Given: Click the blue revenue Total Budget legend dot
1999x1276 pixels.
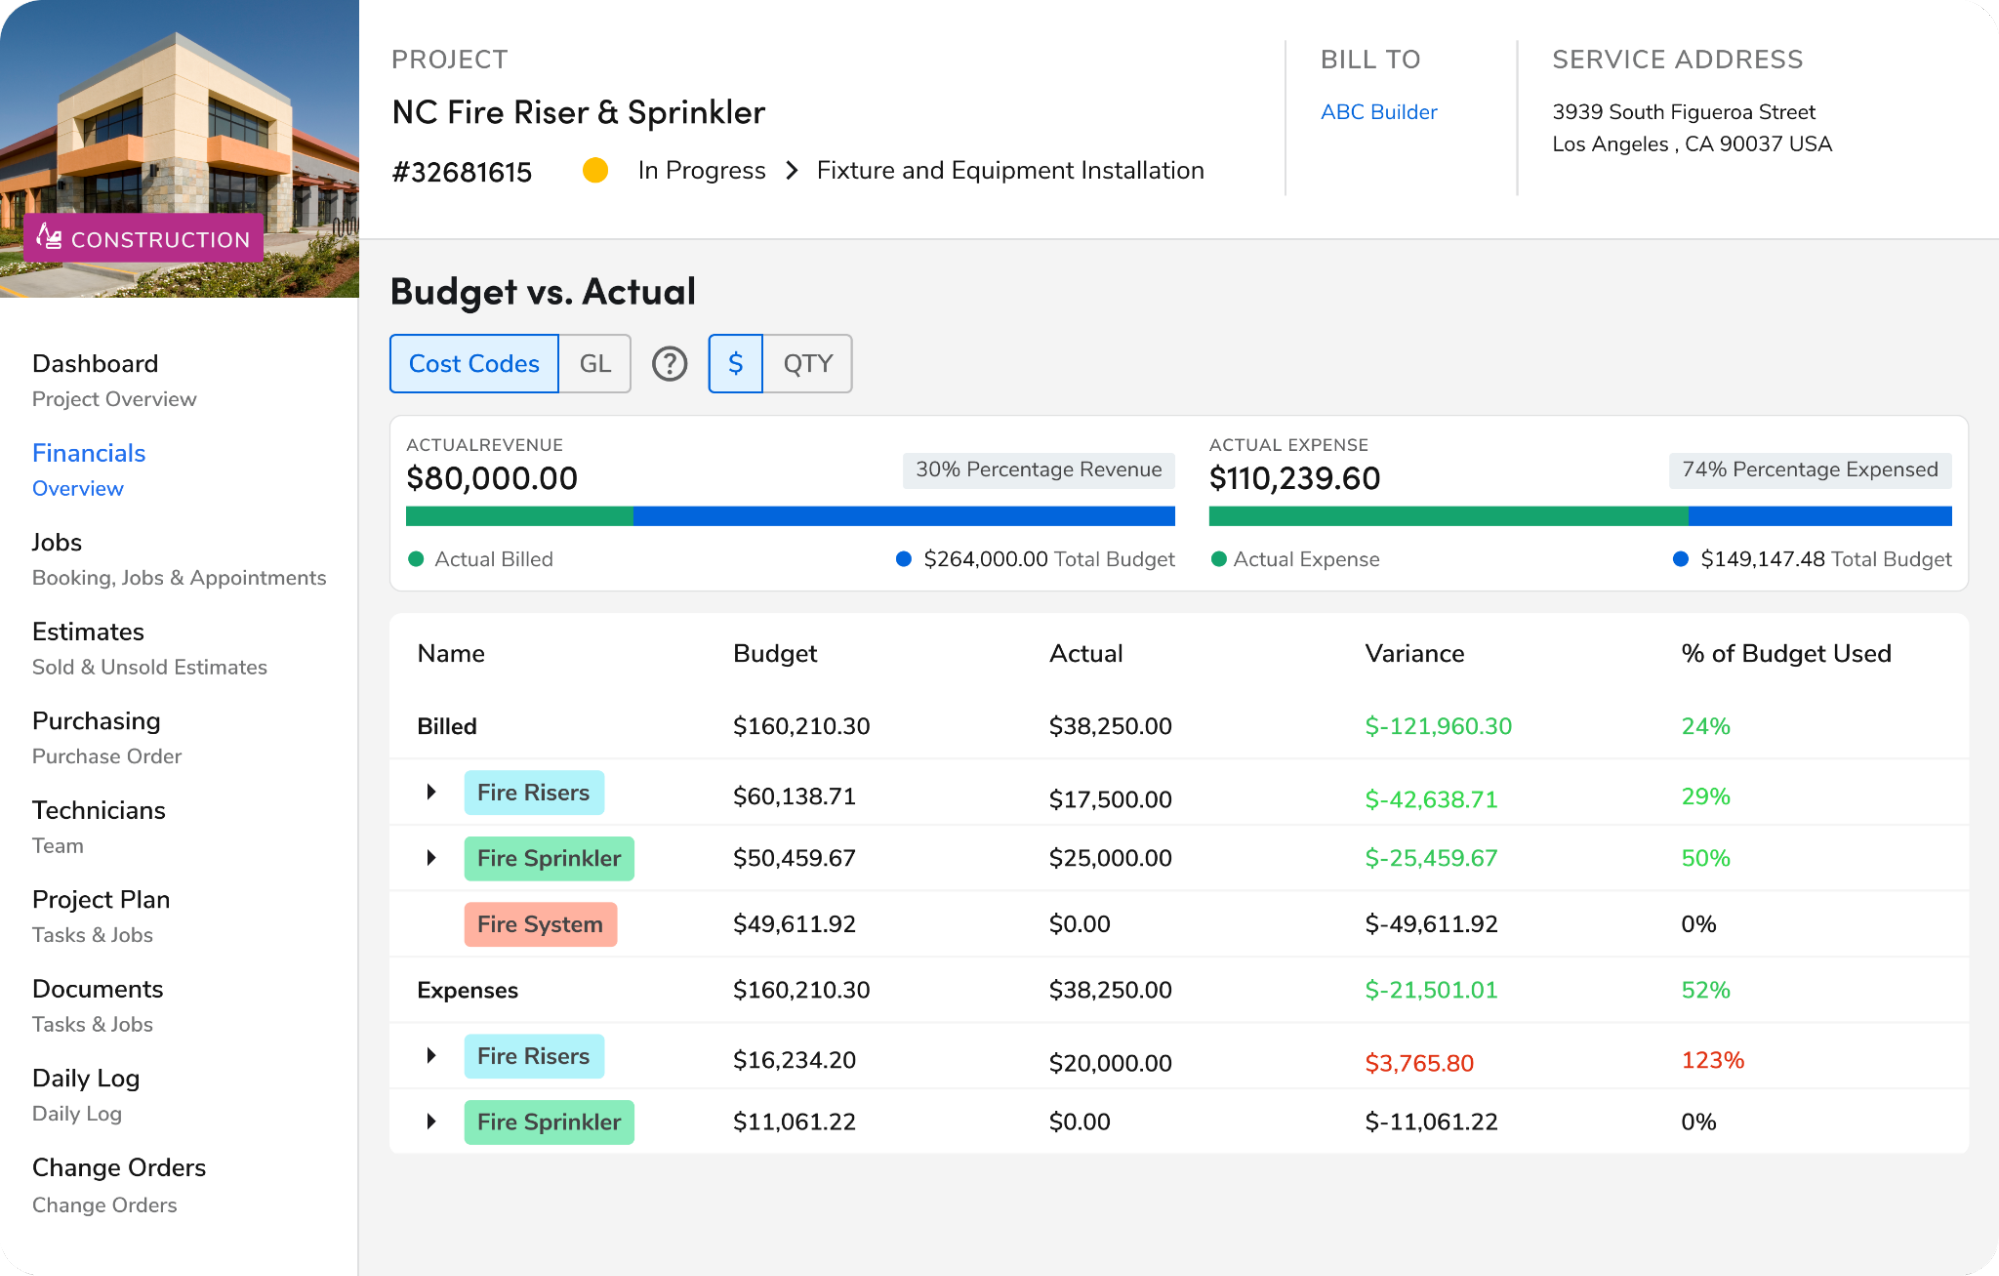Looking at the screenshot, I should point(903,559).
